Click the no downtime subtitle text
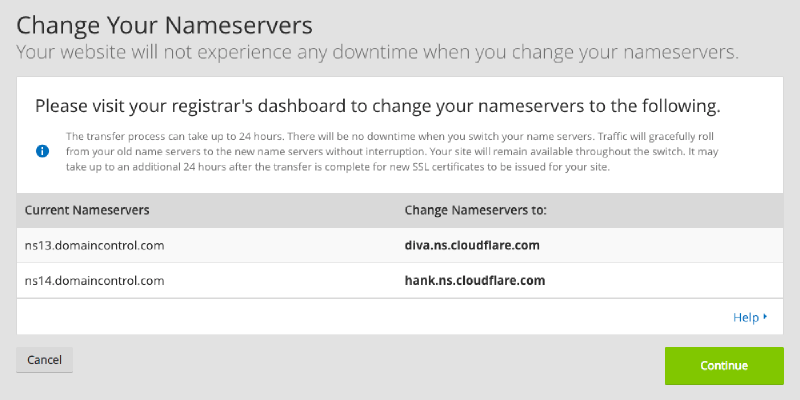This screenshot has height=400, width=800. tap(378, 52)
